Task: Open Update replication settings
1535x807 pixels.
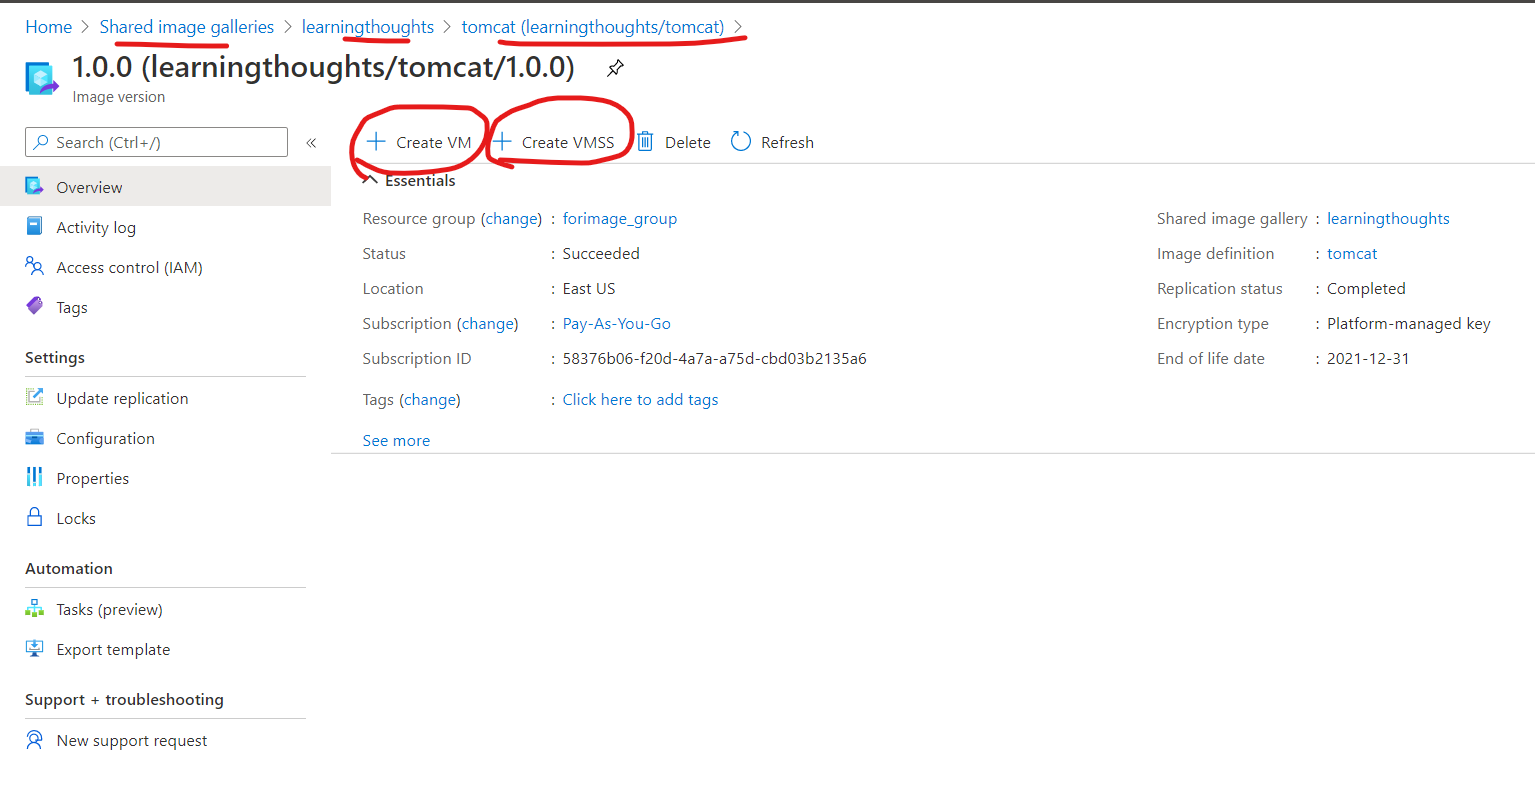Action: click(x=122, y=398)
